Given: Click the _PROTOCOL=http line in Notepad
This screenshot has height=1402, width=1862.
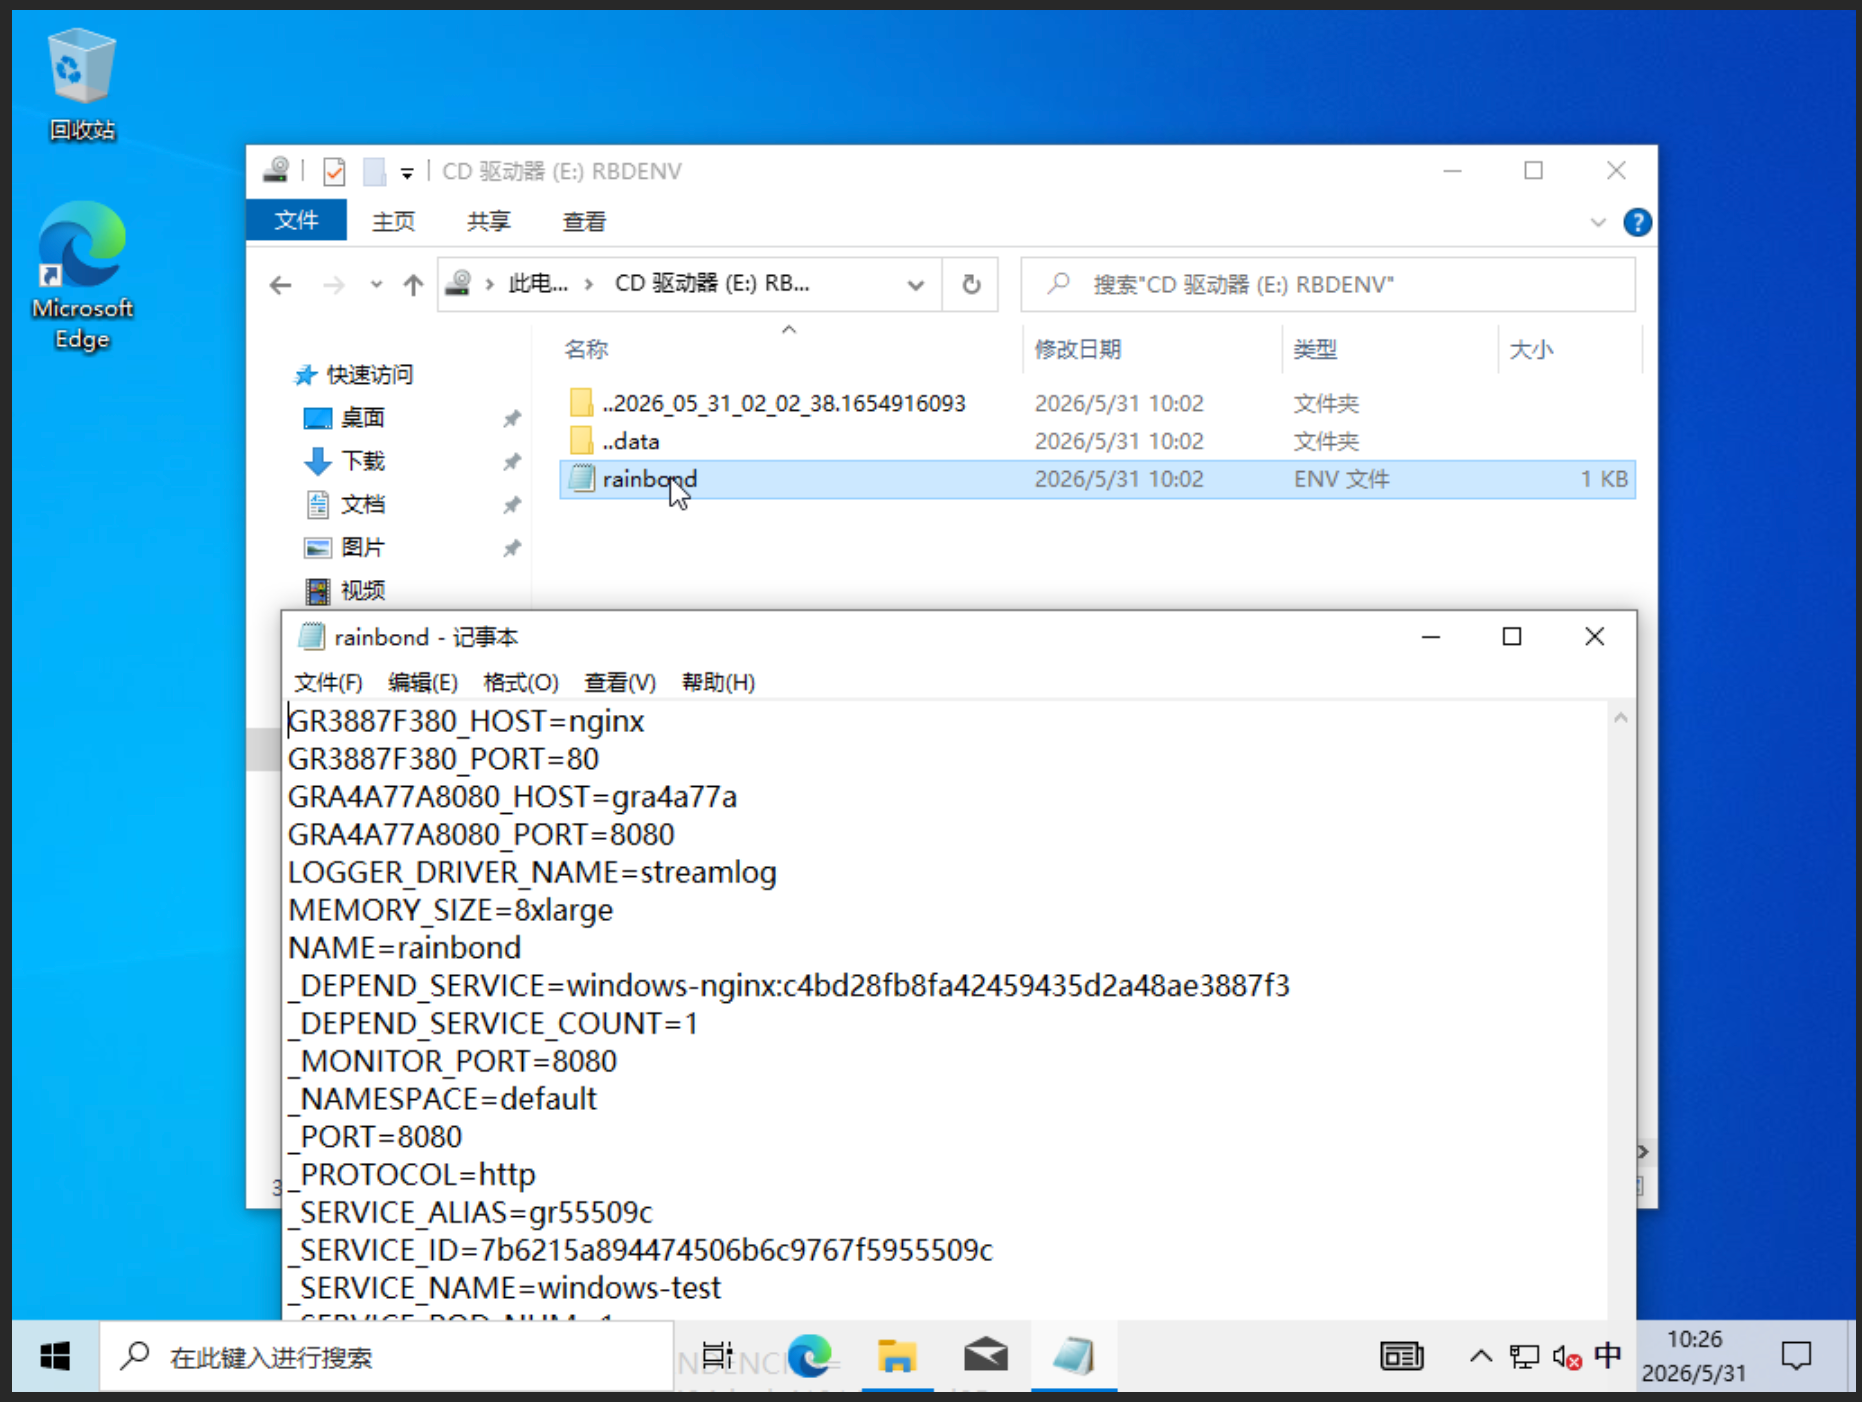Looking at the screenshot, I should tap(411, 1175).
